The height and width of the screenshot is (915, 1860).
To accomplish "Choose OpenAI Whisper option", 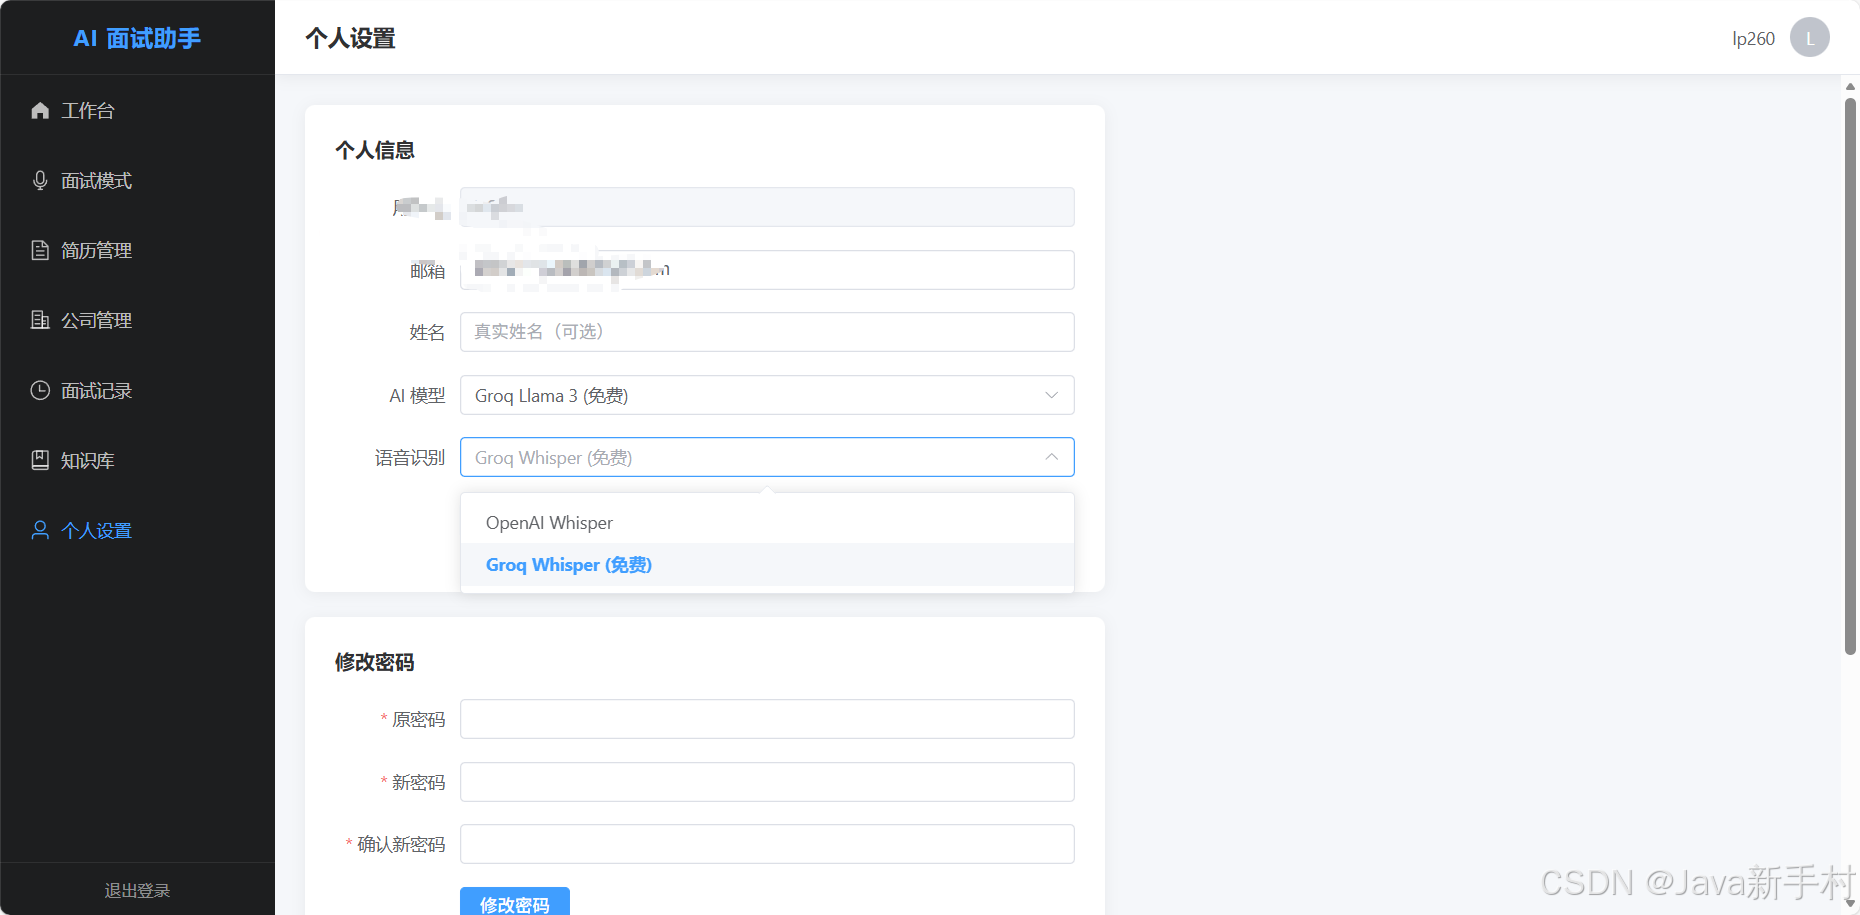I will [767, 523].
